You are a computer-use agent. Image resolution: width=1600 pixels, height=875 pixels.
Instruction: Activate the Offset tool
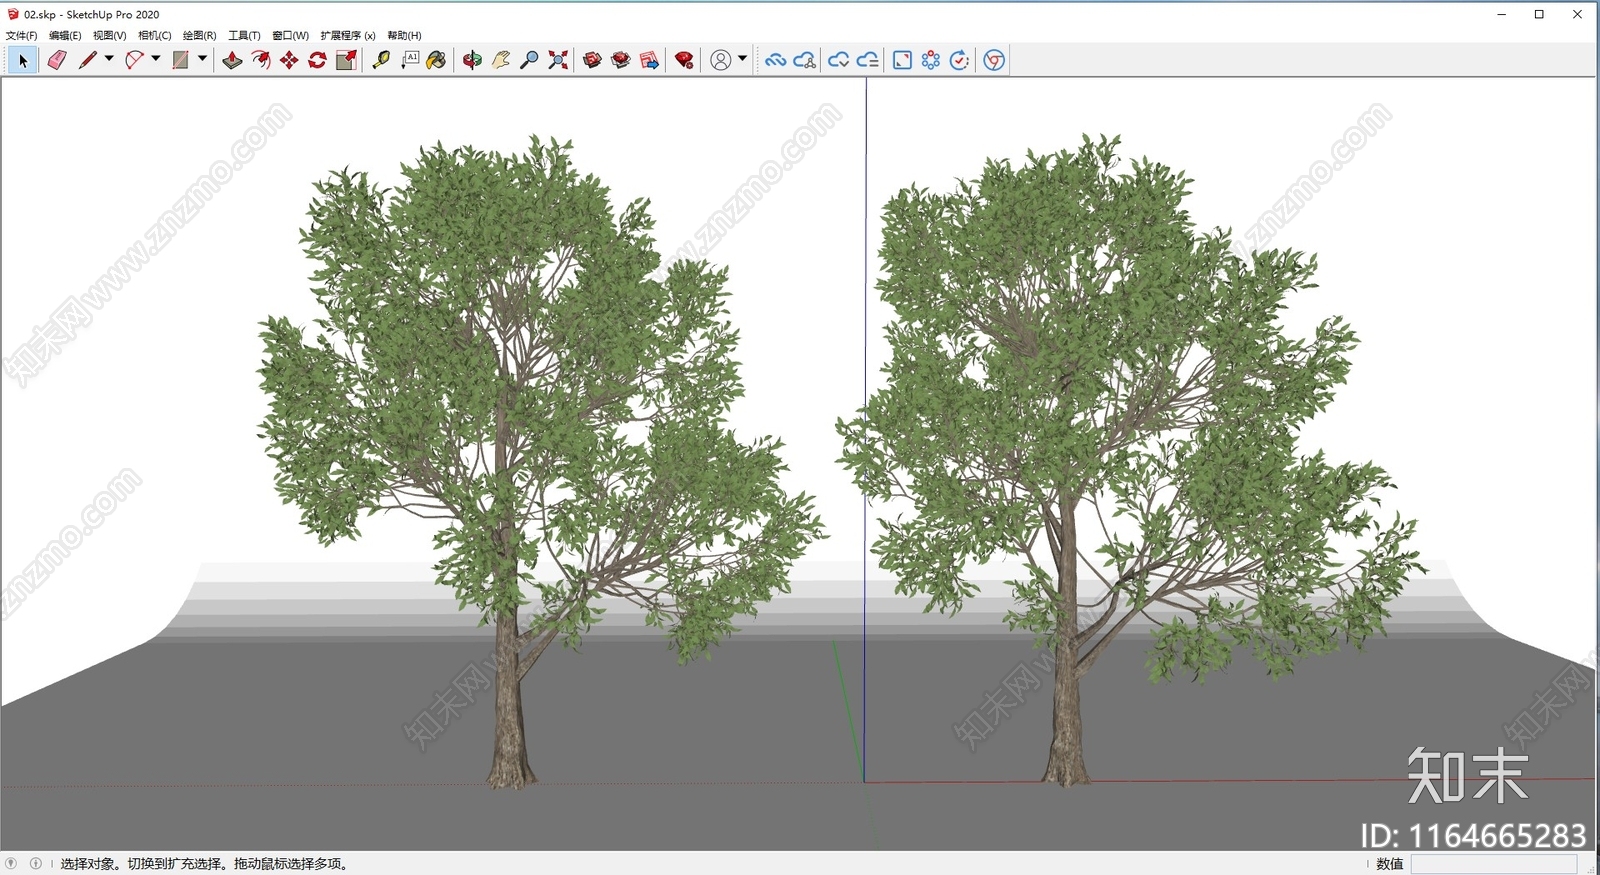coord(261,61)
